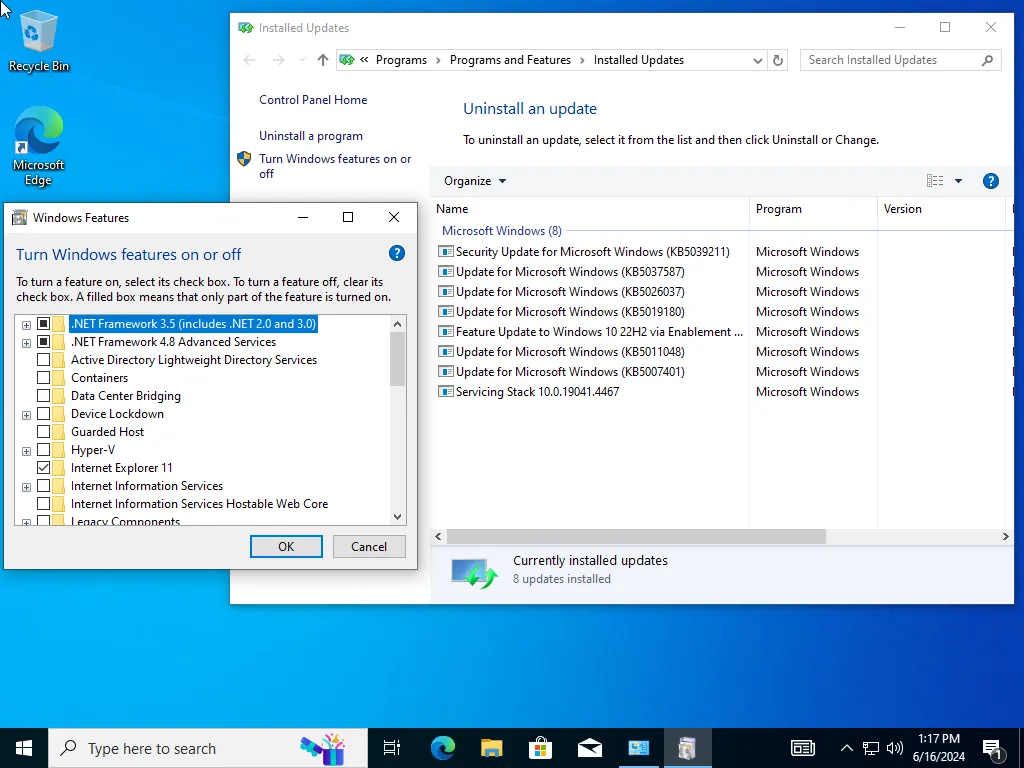The height and width of the screenshot is (768, 1024).
Task: Click the icon of Security Update KB5039211
Action: [x=445, y=251]
